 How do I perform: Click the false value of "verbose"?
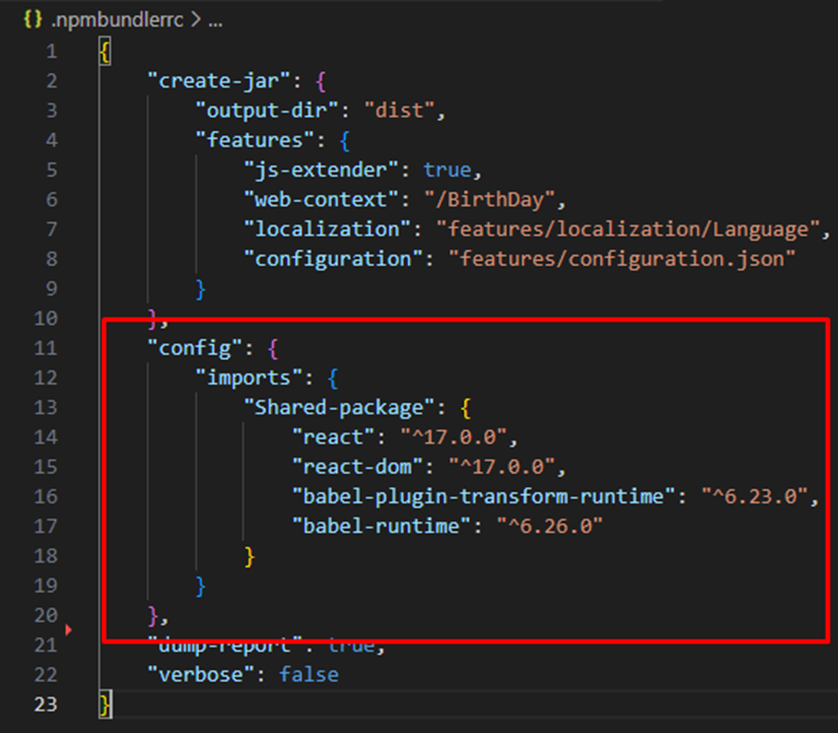click(x=308, y=675)
